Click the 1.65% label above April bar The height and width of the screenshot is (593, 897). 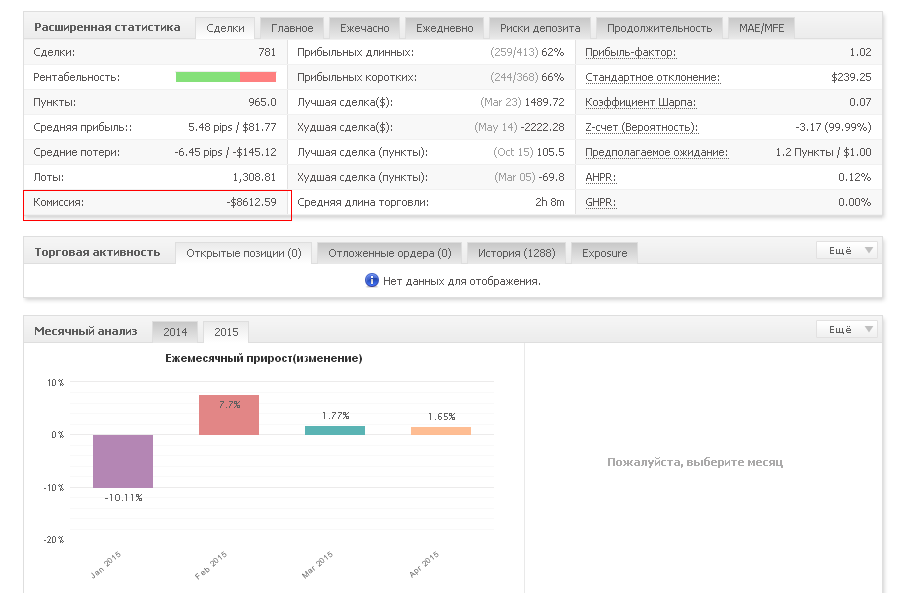pyautogui.click(x=441, y=417)
